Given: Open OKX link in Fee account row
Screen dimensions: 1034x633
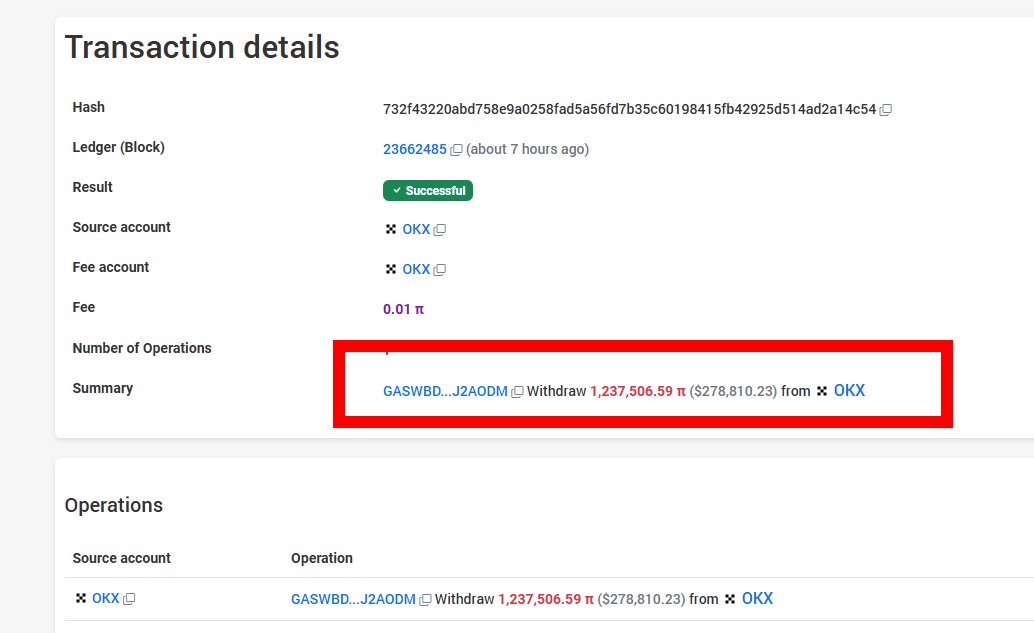Looking at the screenshot, I should [x=416, y=269].
